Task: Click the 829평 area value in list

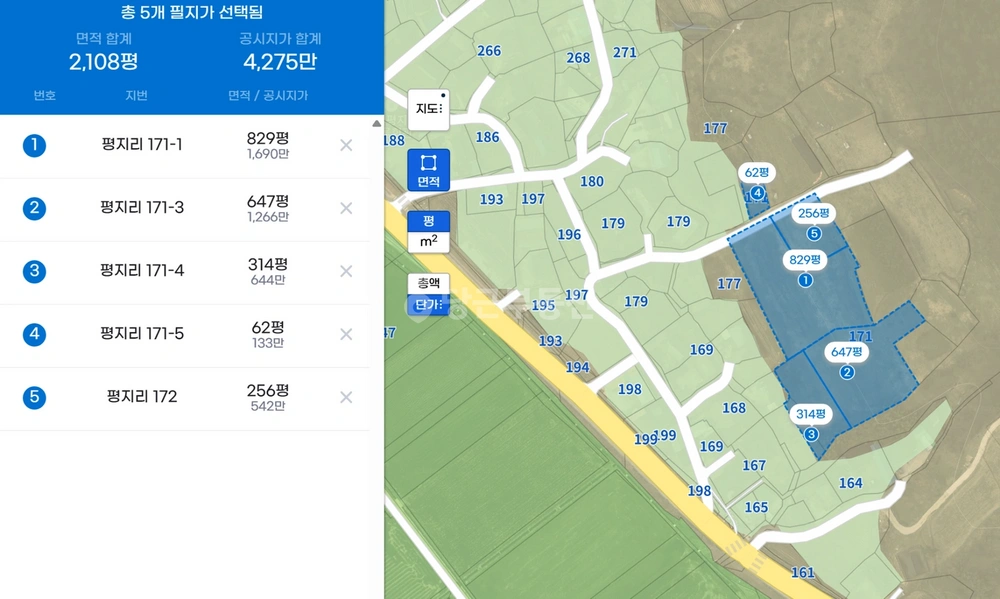Action: click(x=268, y=138)
